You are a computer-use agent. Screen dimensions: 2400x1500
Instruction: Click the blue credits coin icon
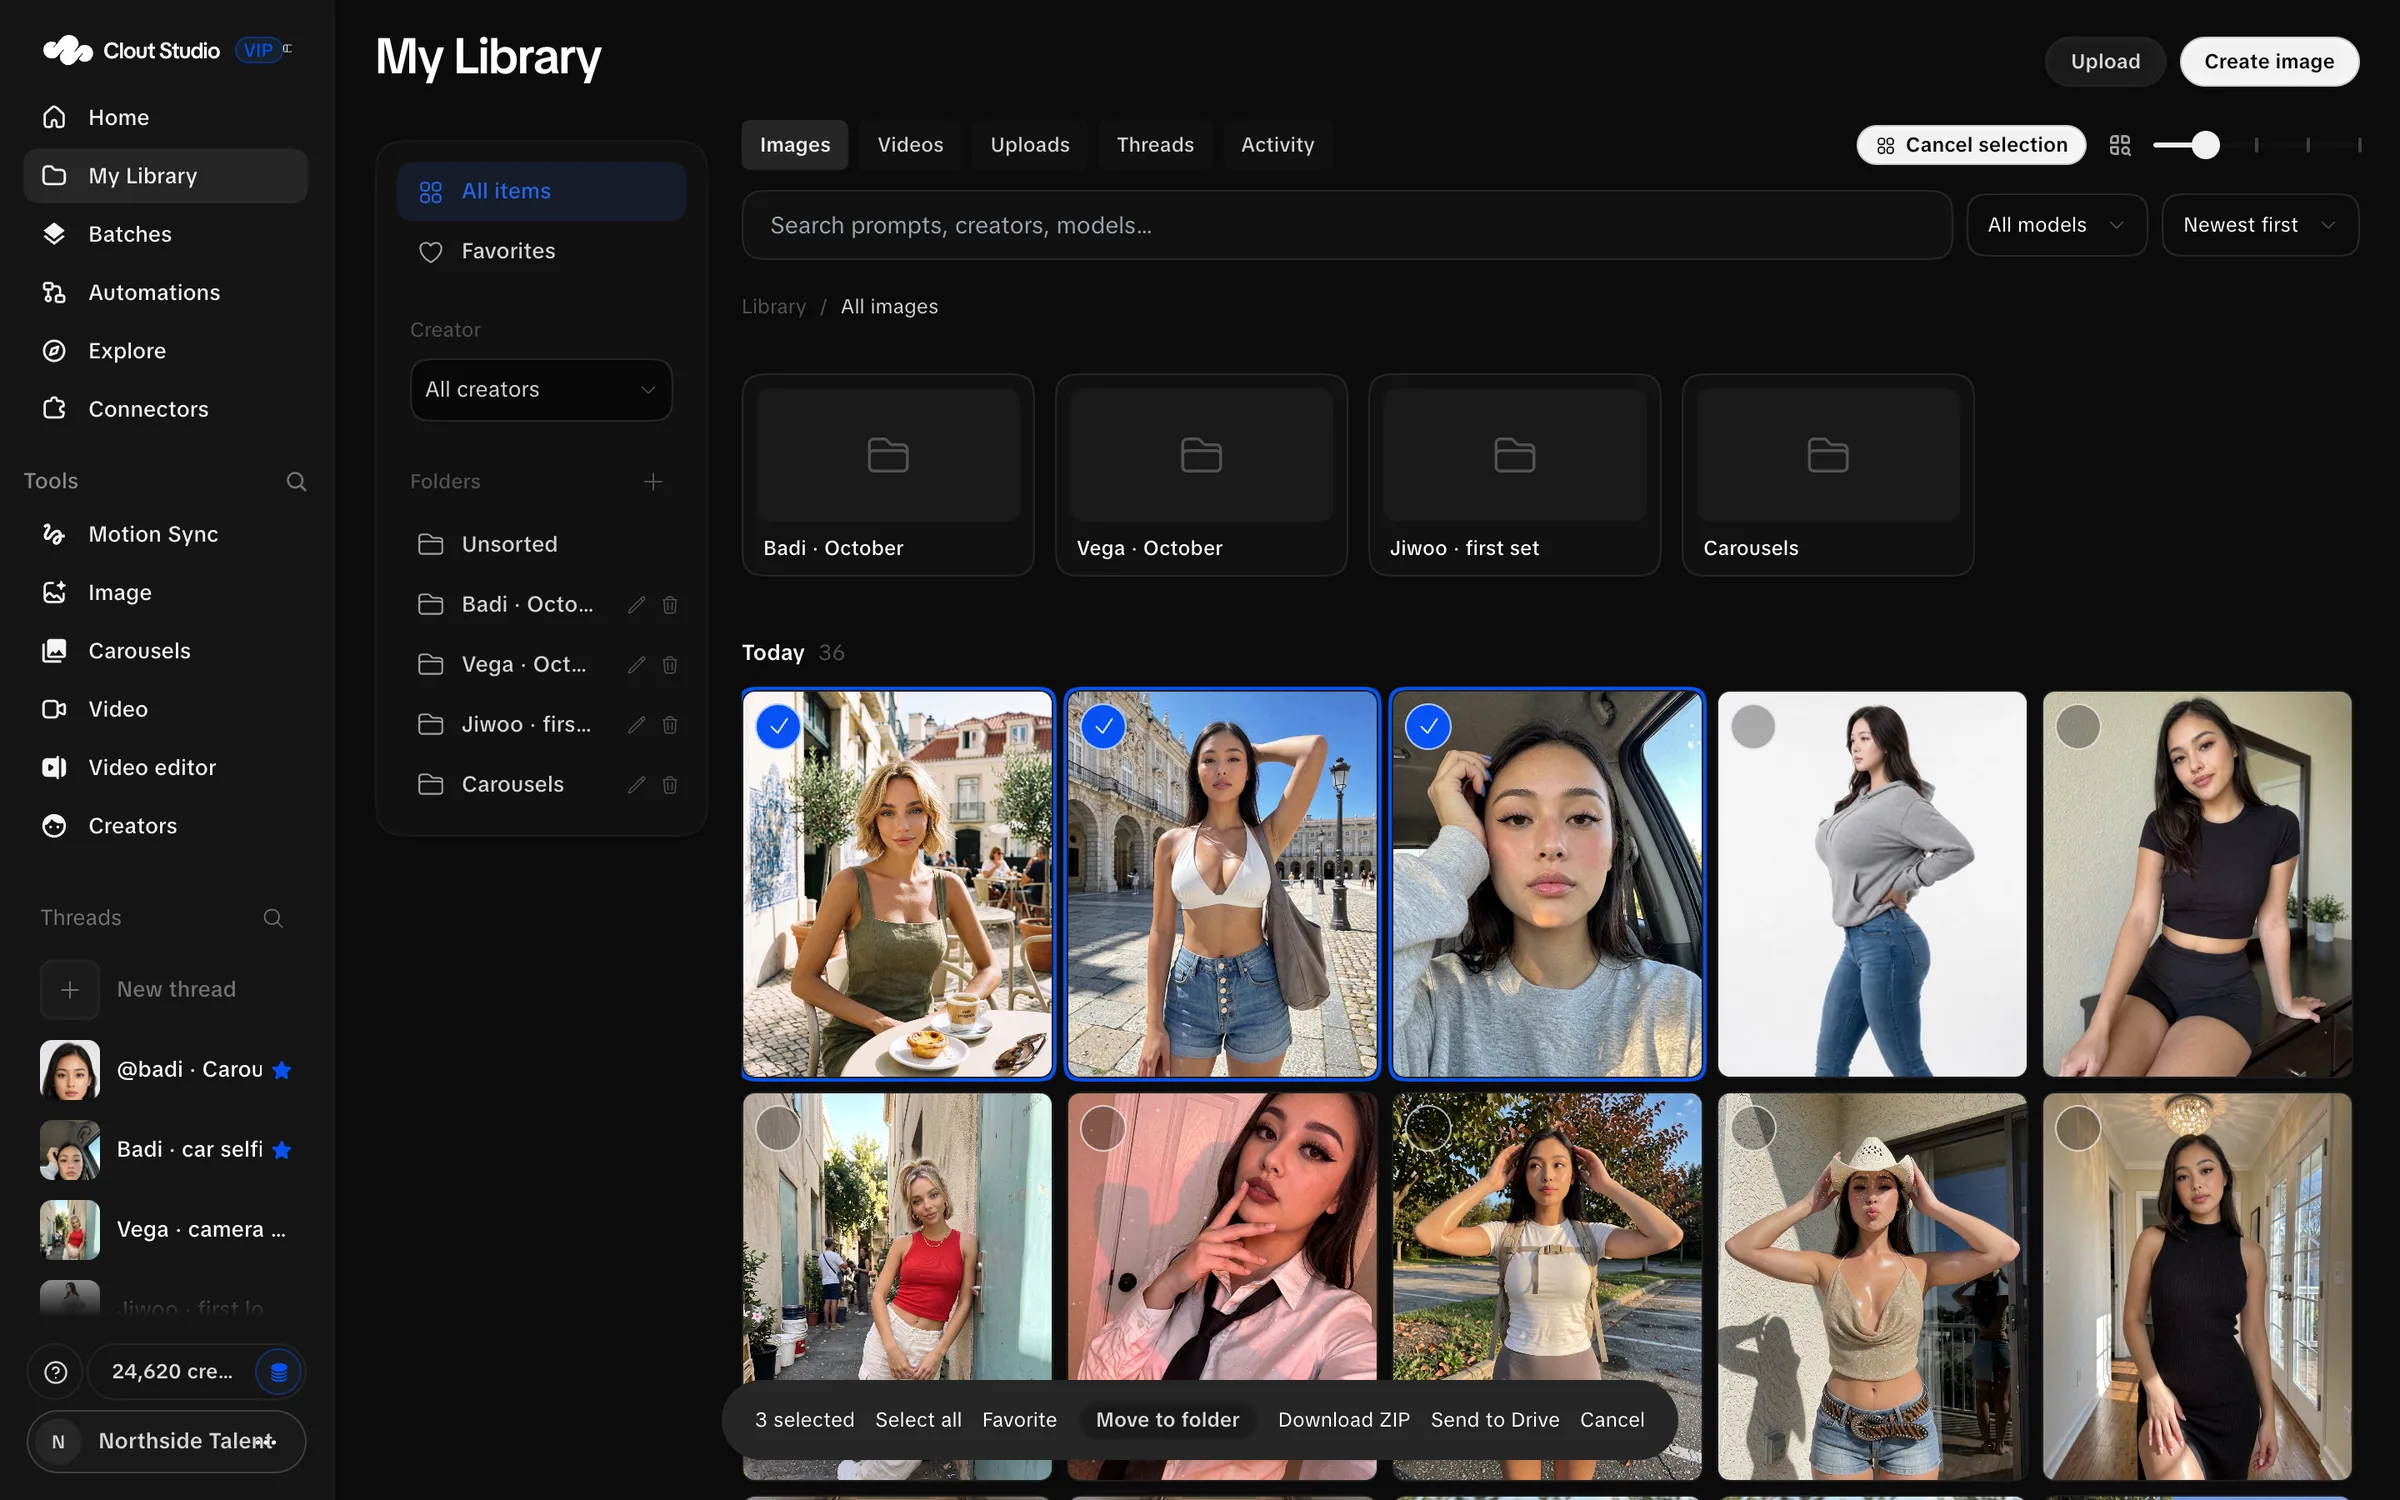click(278, 1372)
